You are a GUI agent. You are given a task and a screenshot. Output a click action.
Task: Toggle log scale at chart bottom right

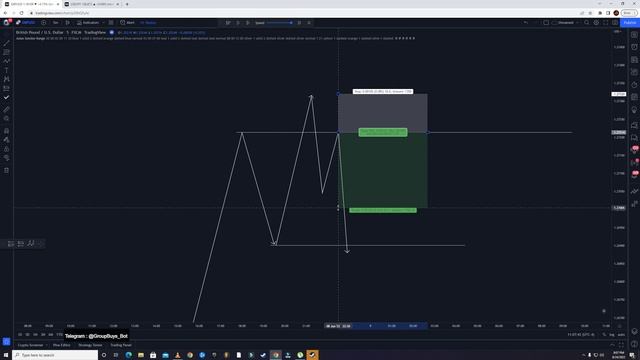tap(611, 335)
